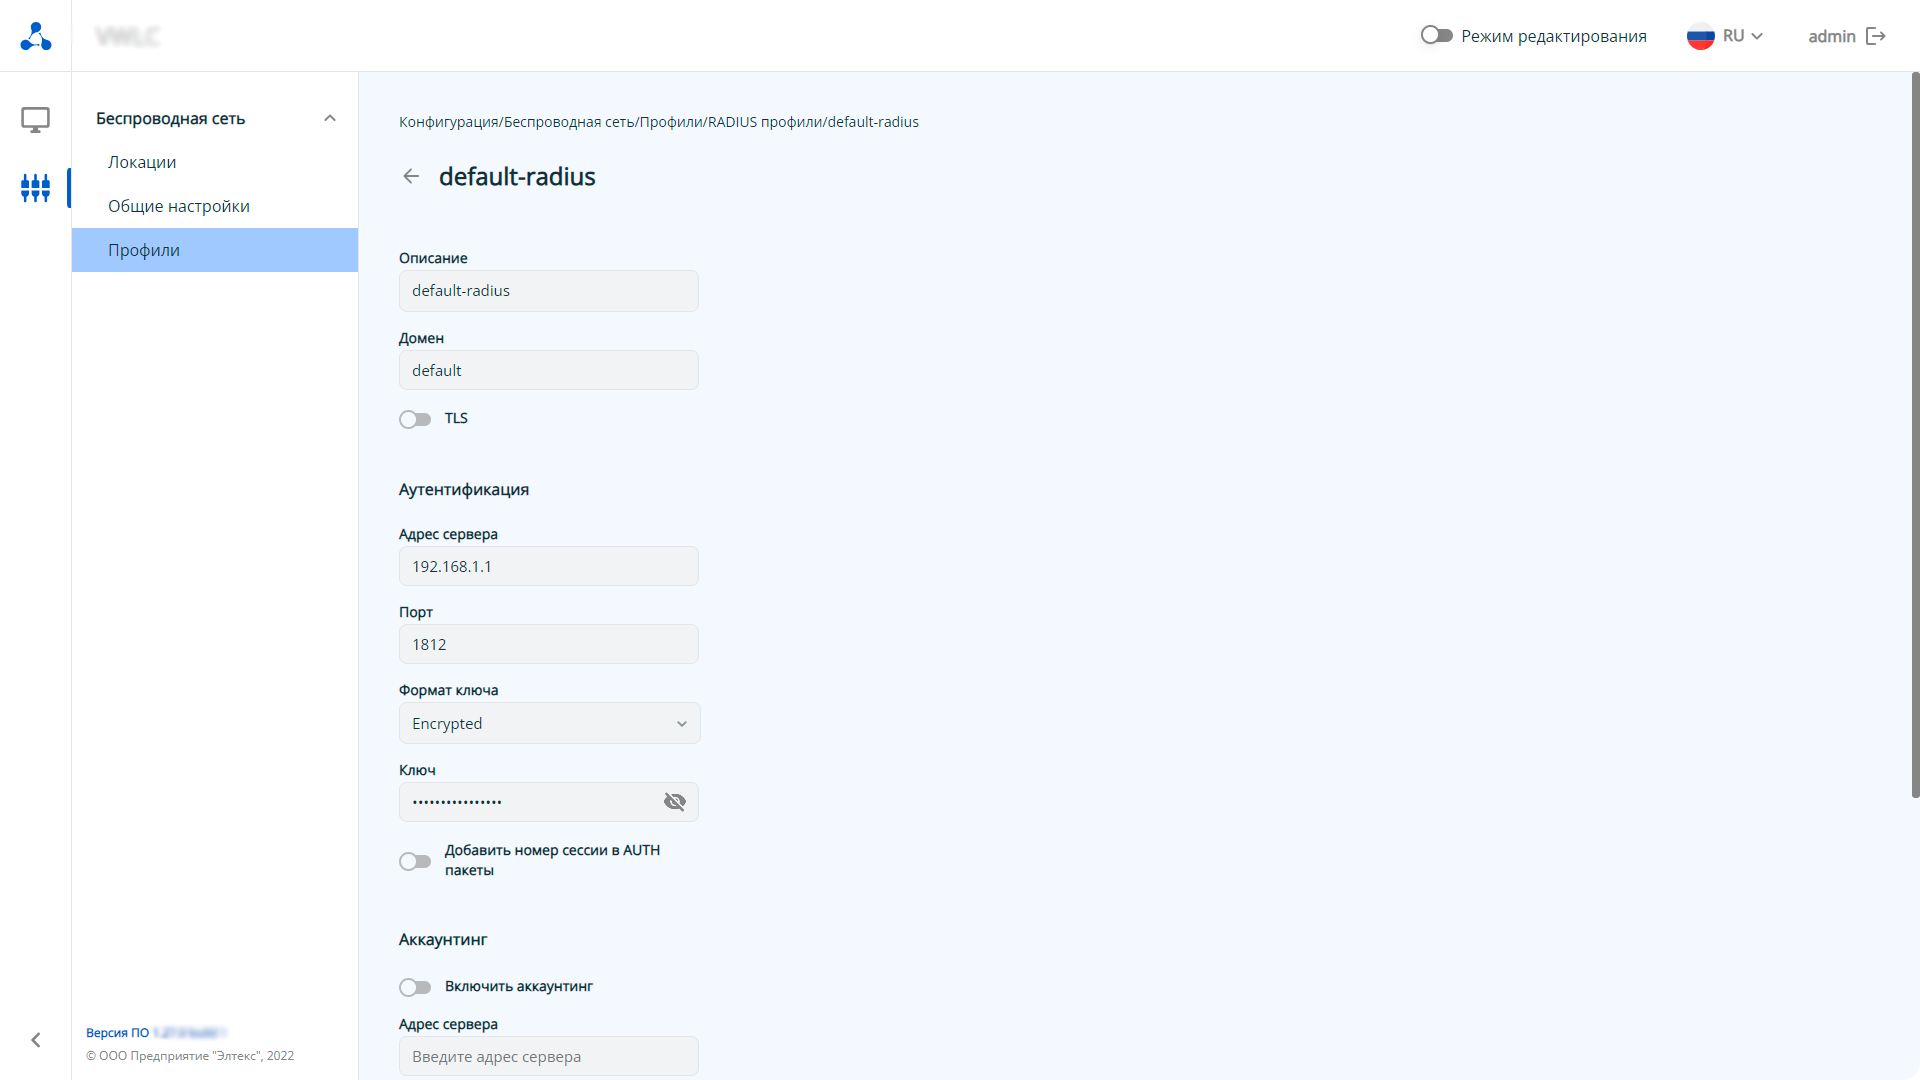The width and height of the screenshot is (1920, 1080).
Task: Enable the Режим редактирования switch
Action: (1436, 36)
